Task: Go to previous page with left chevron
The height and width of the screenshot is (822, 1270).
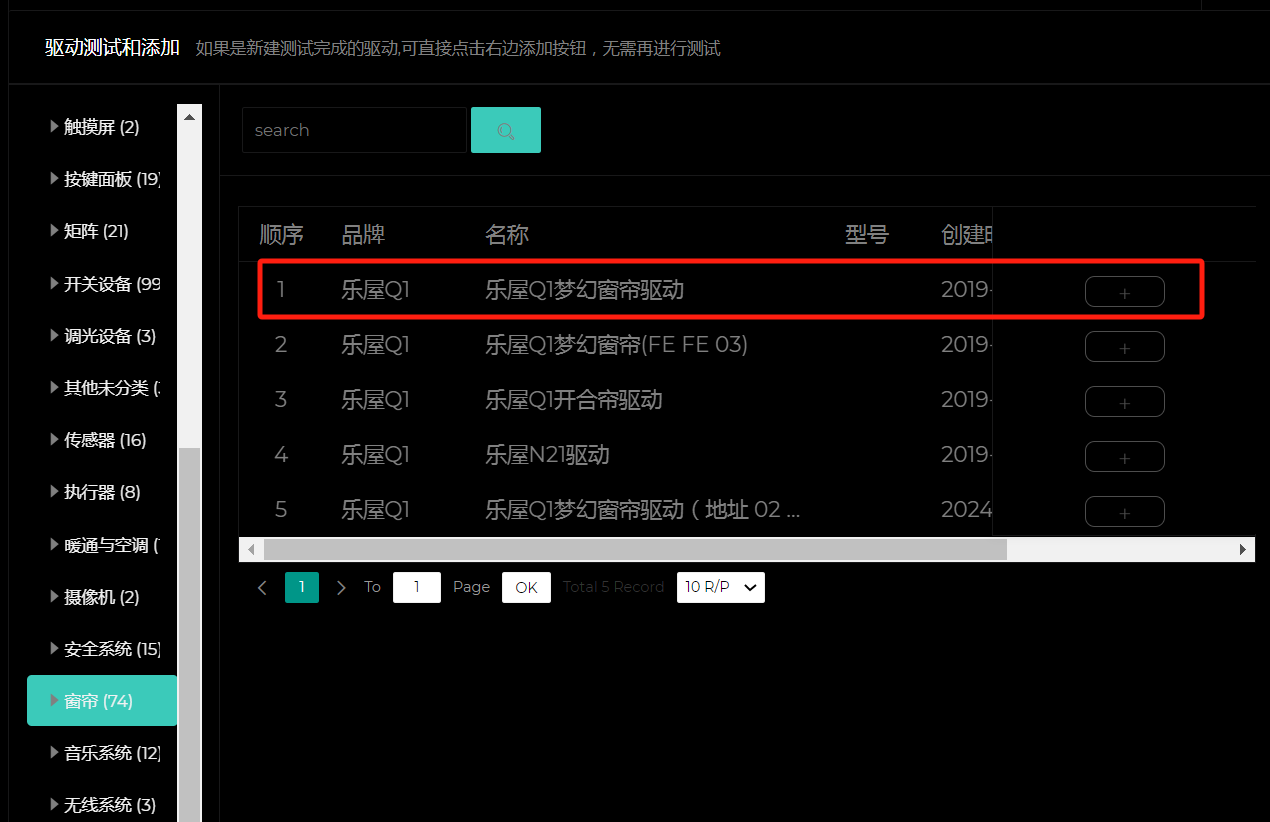Action: tap(263, 587)
